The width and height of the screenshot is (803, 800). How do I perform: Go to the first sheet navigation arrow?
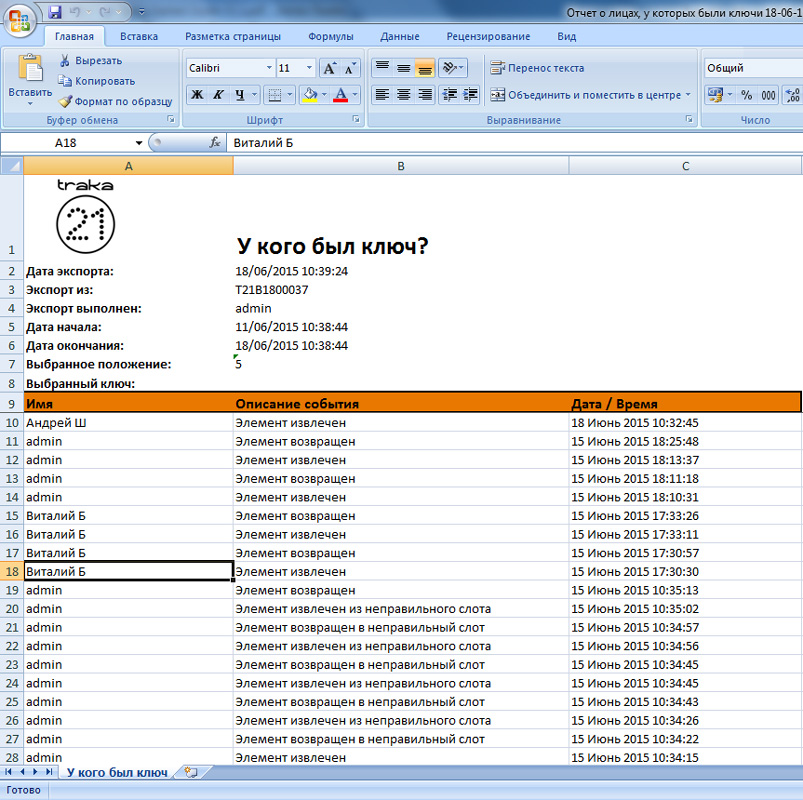[8, 772]
